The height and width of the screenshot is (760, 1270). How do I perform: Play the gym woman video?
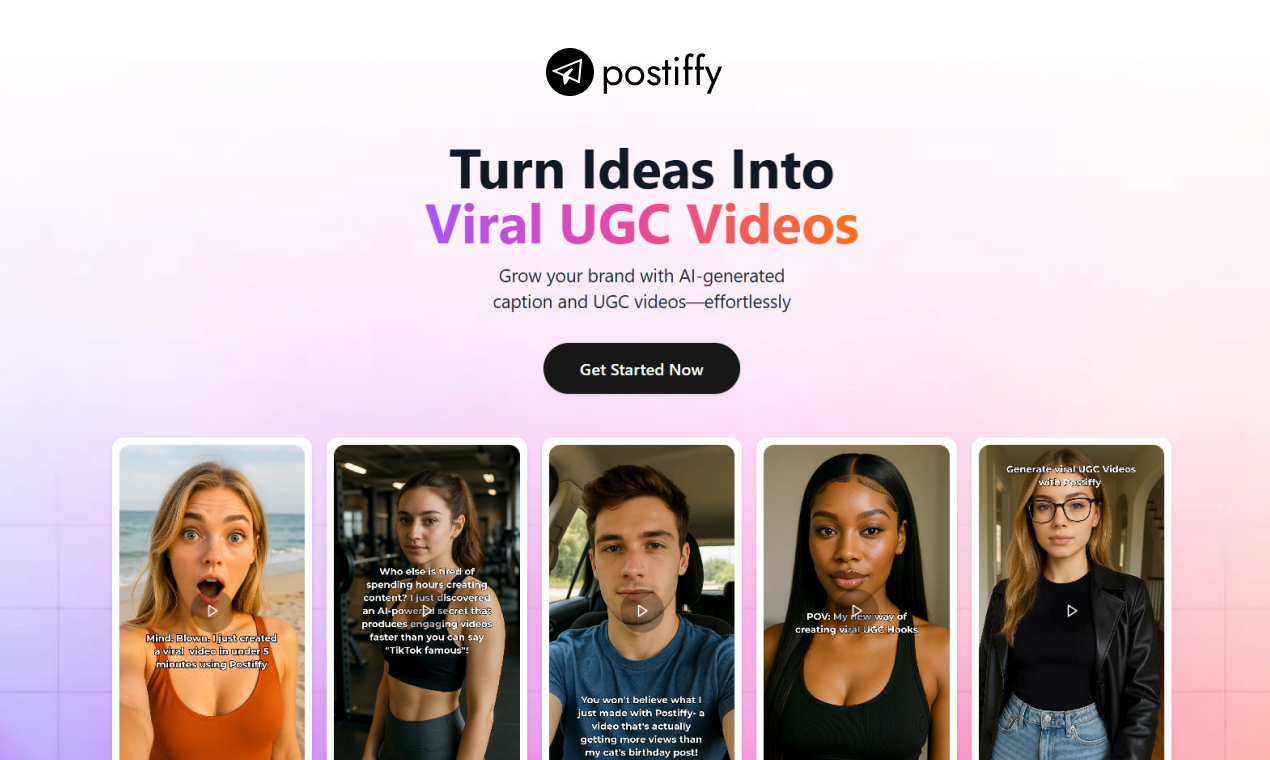click(x=427, y=610)
